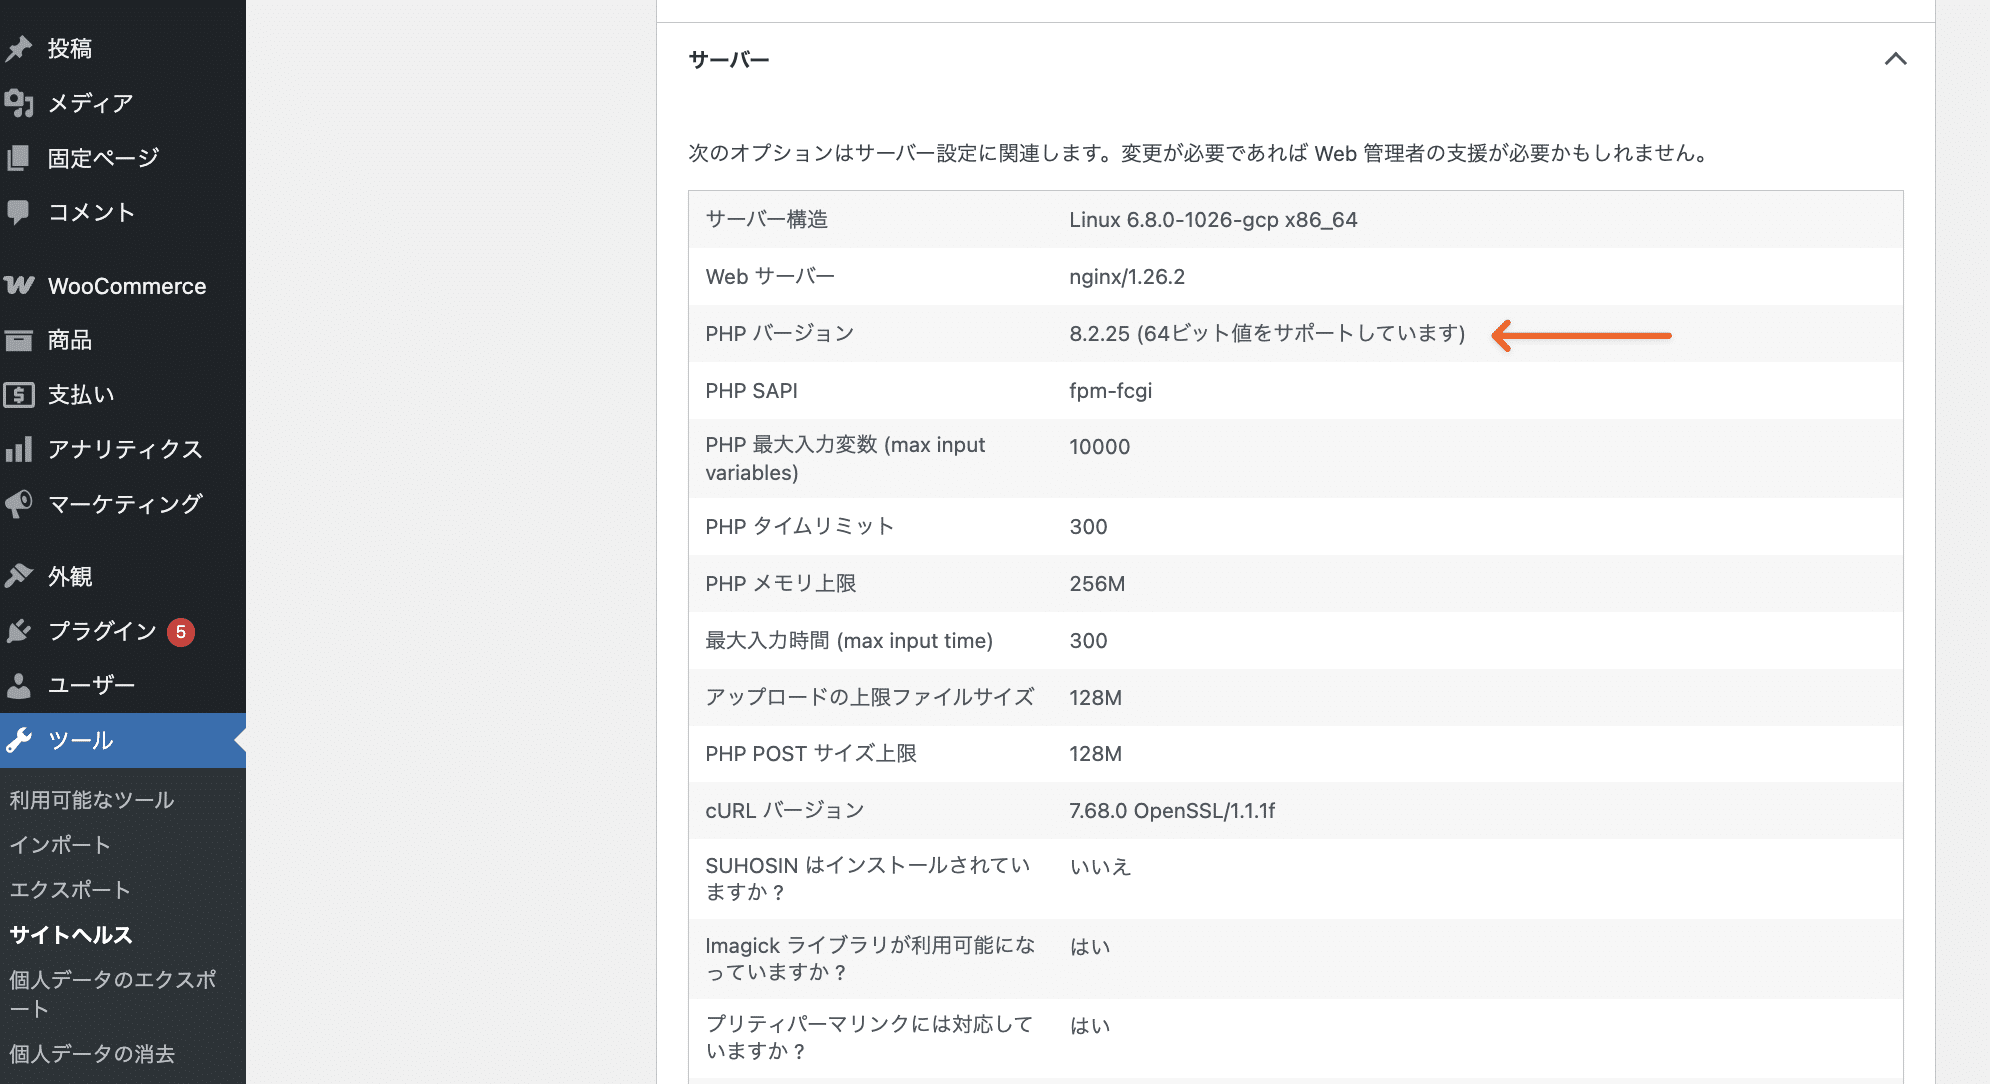Collapse the サーバー section with chevron

pyautogui.click(x=1895, y=59)
